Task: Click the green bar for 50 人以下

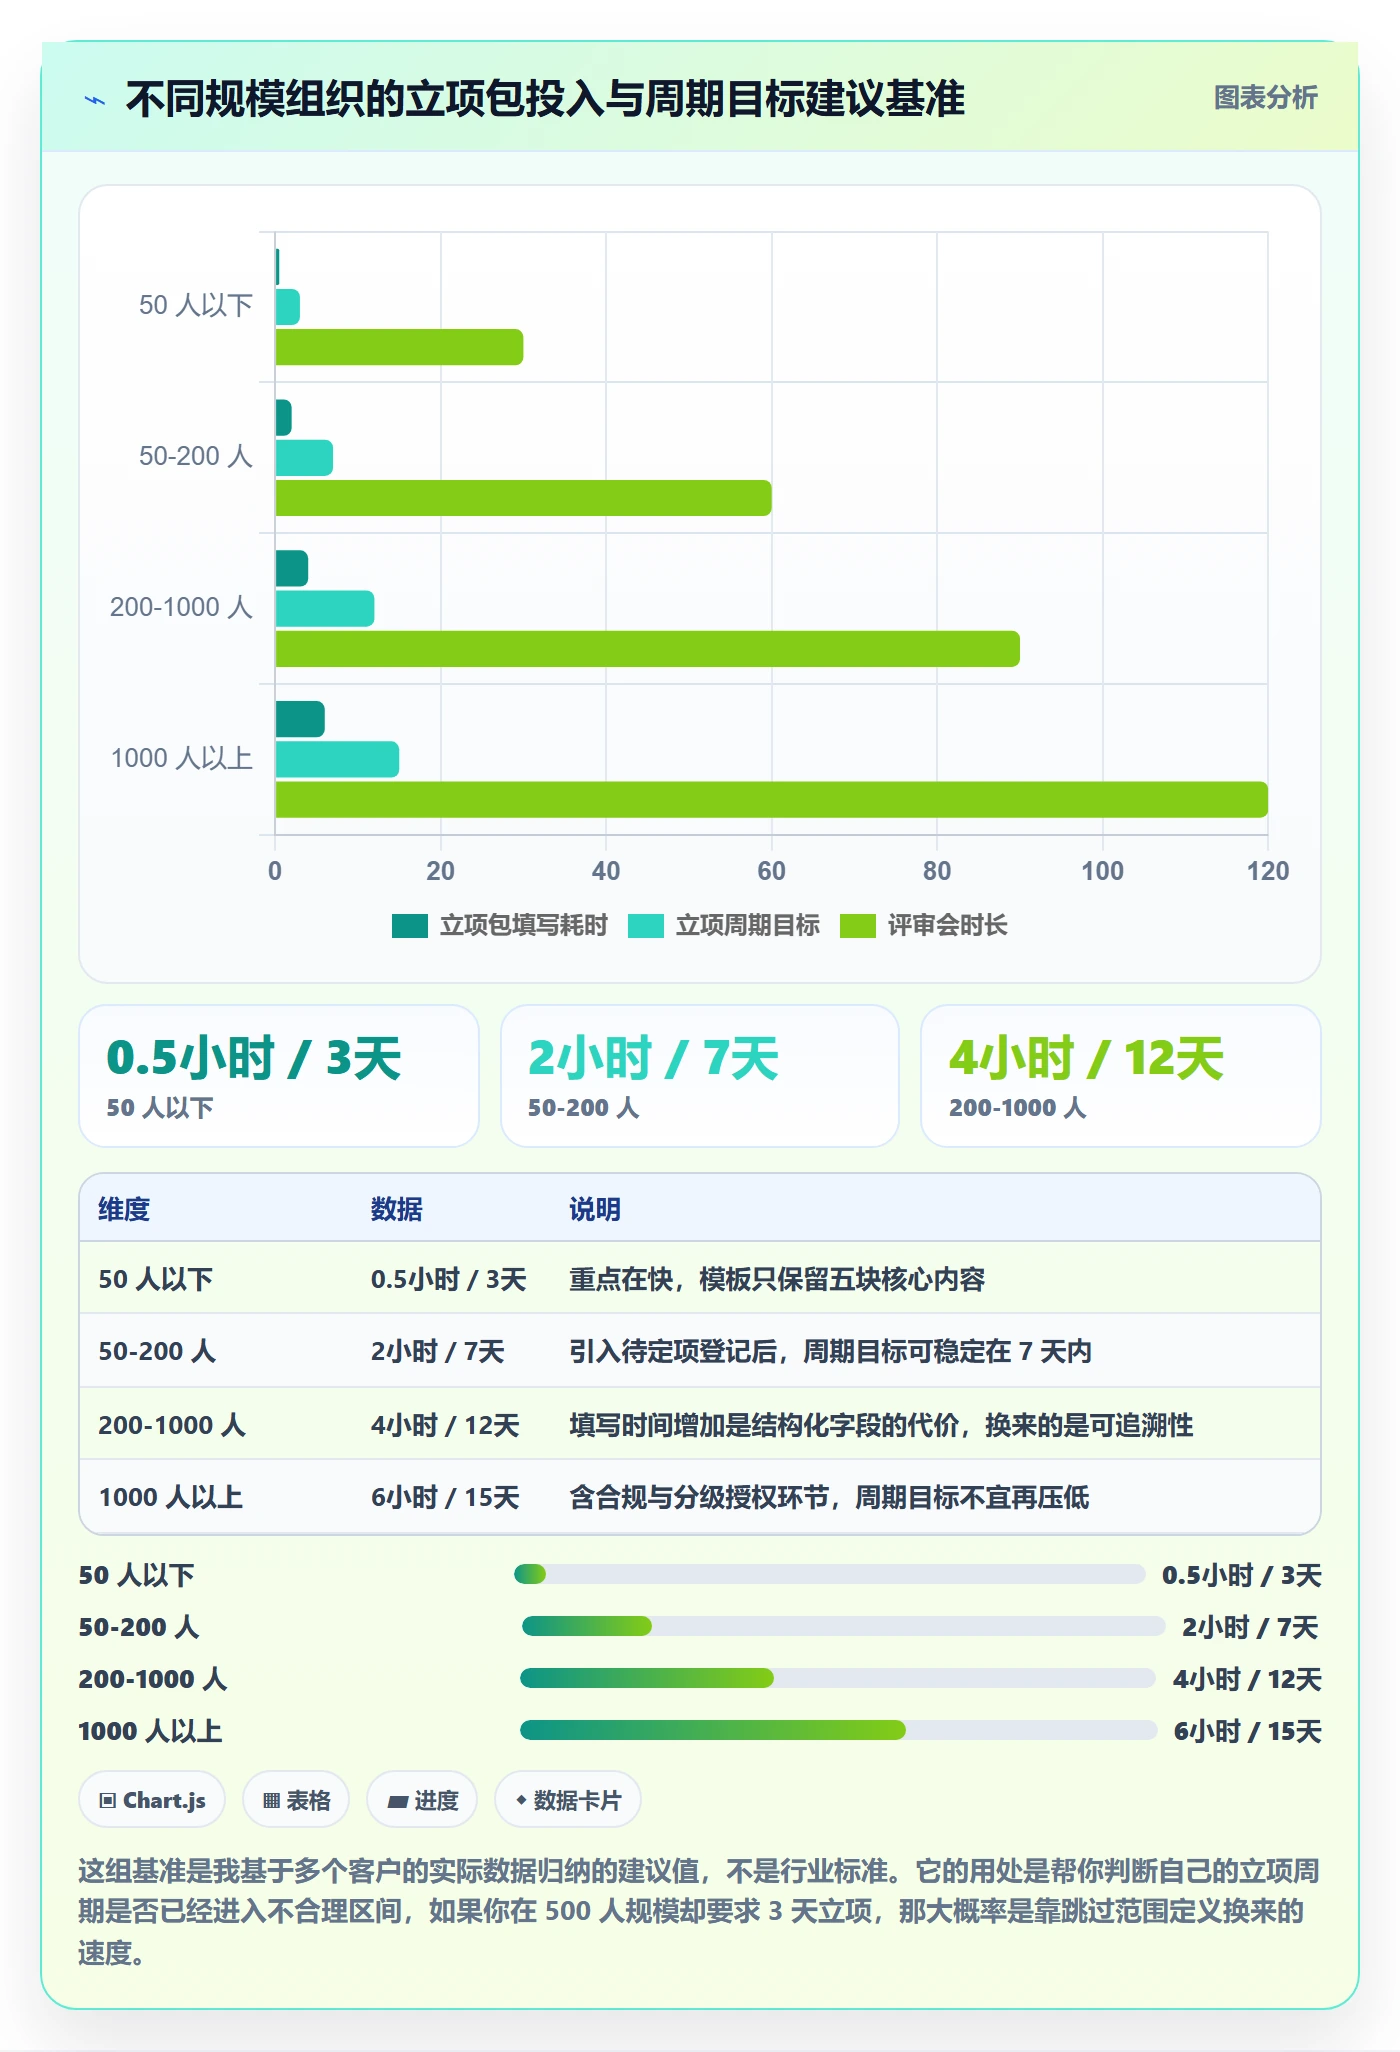Action: pyautogui.click(x=399, y=347)
